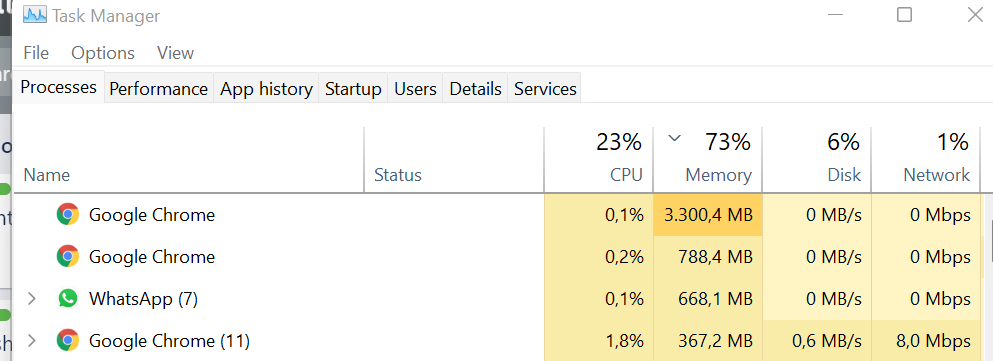Go to the Startup tab

[353, 89]
